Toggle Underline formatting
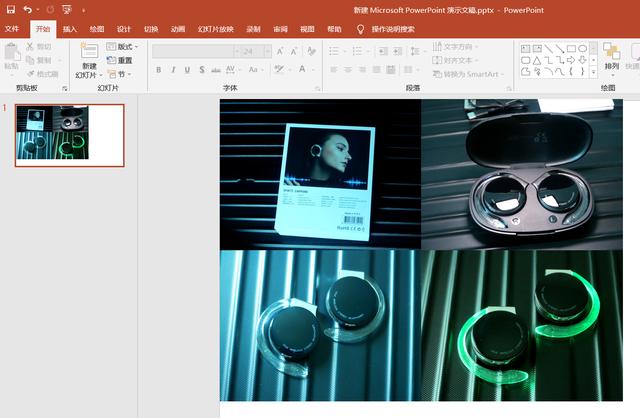The height and width of the screenshot is (418, 640). pos(187,70)
